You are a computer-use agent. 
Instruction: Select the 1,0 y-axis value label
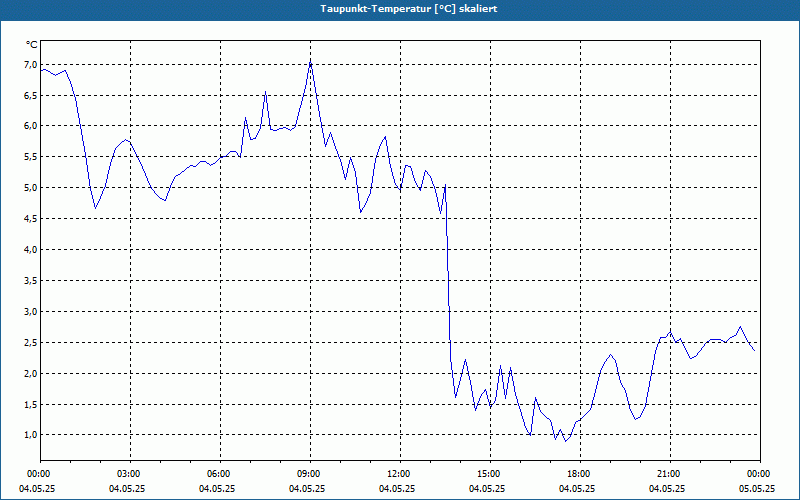30,435
